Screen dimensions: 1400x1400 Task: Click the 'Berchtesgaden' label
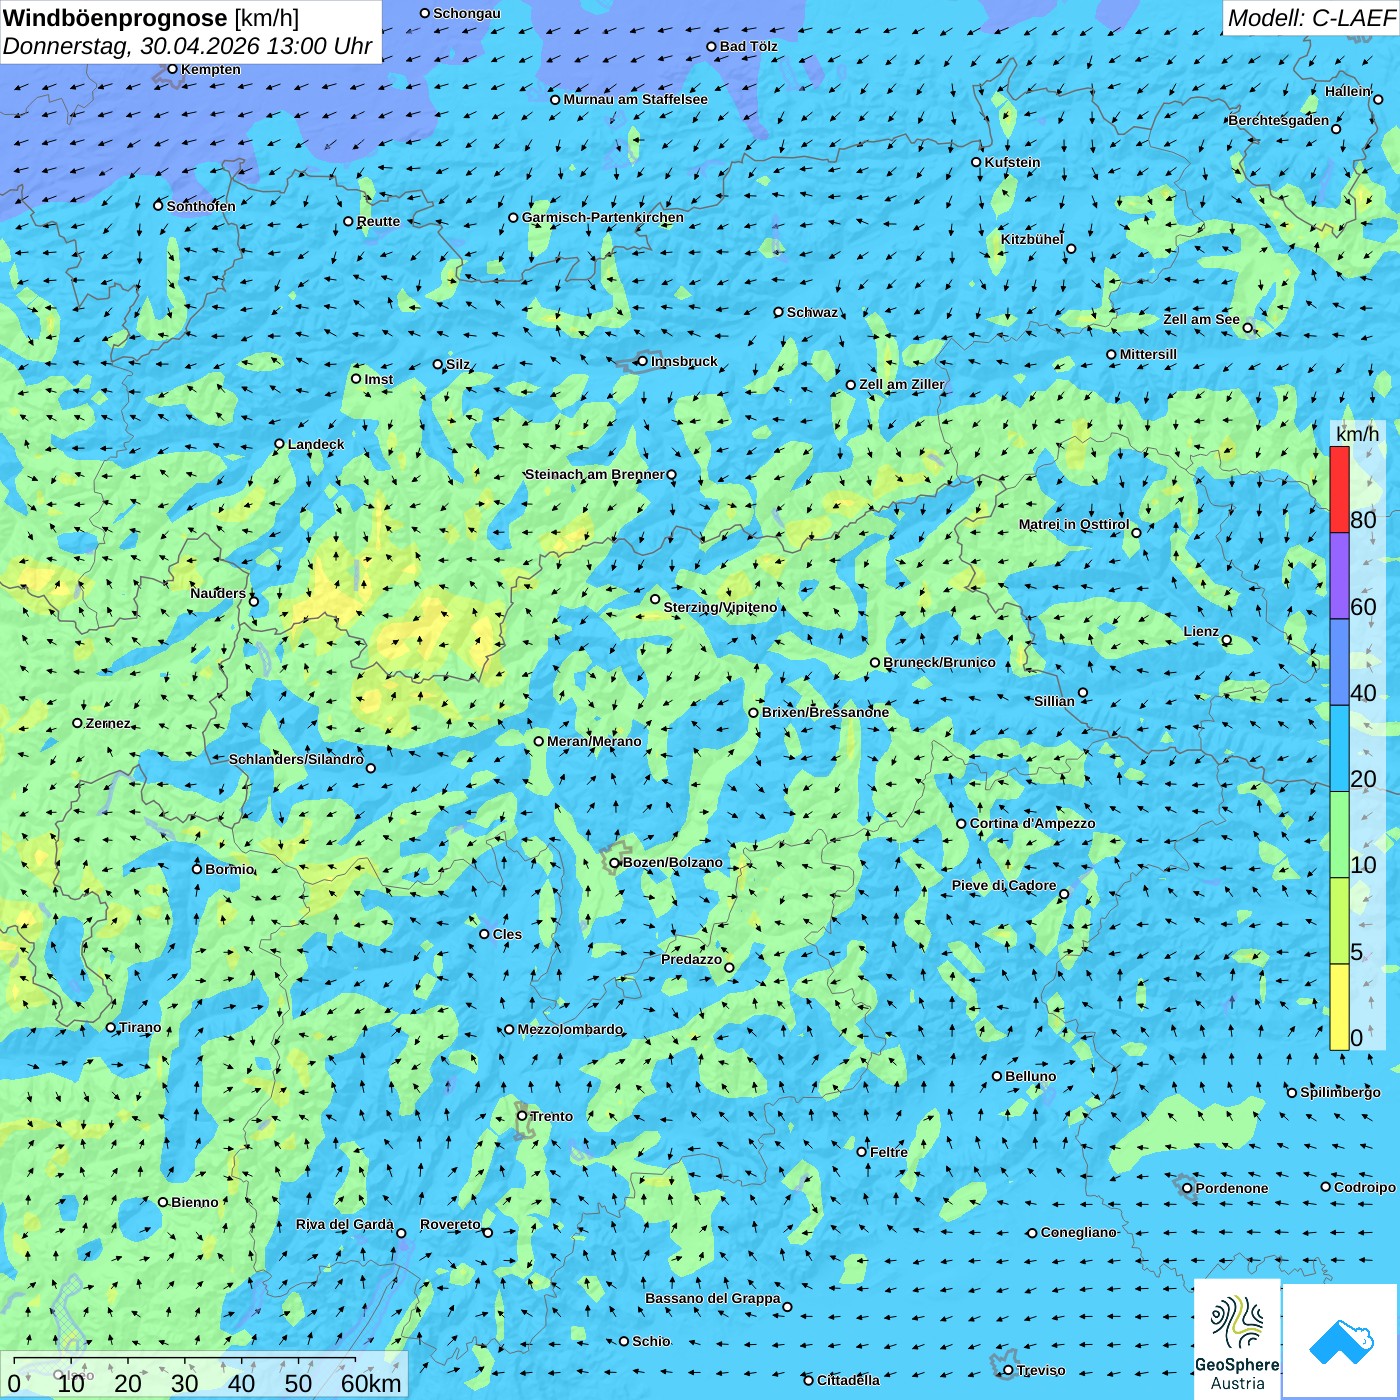[1278, 120]
